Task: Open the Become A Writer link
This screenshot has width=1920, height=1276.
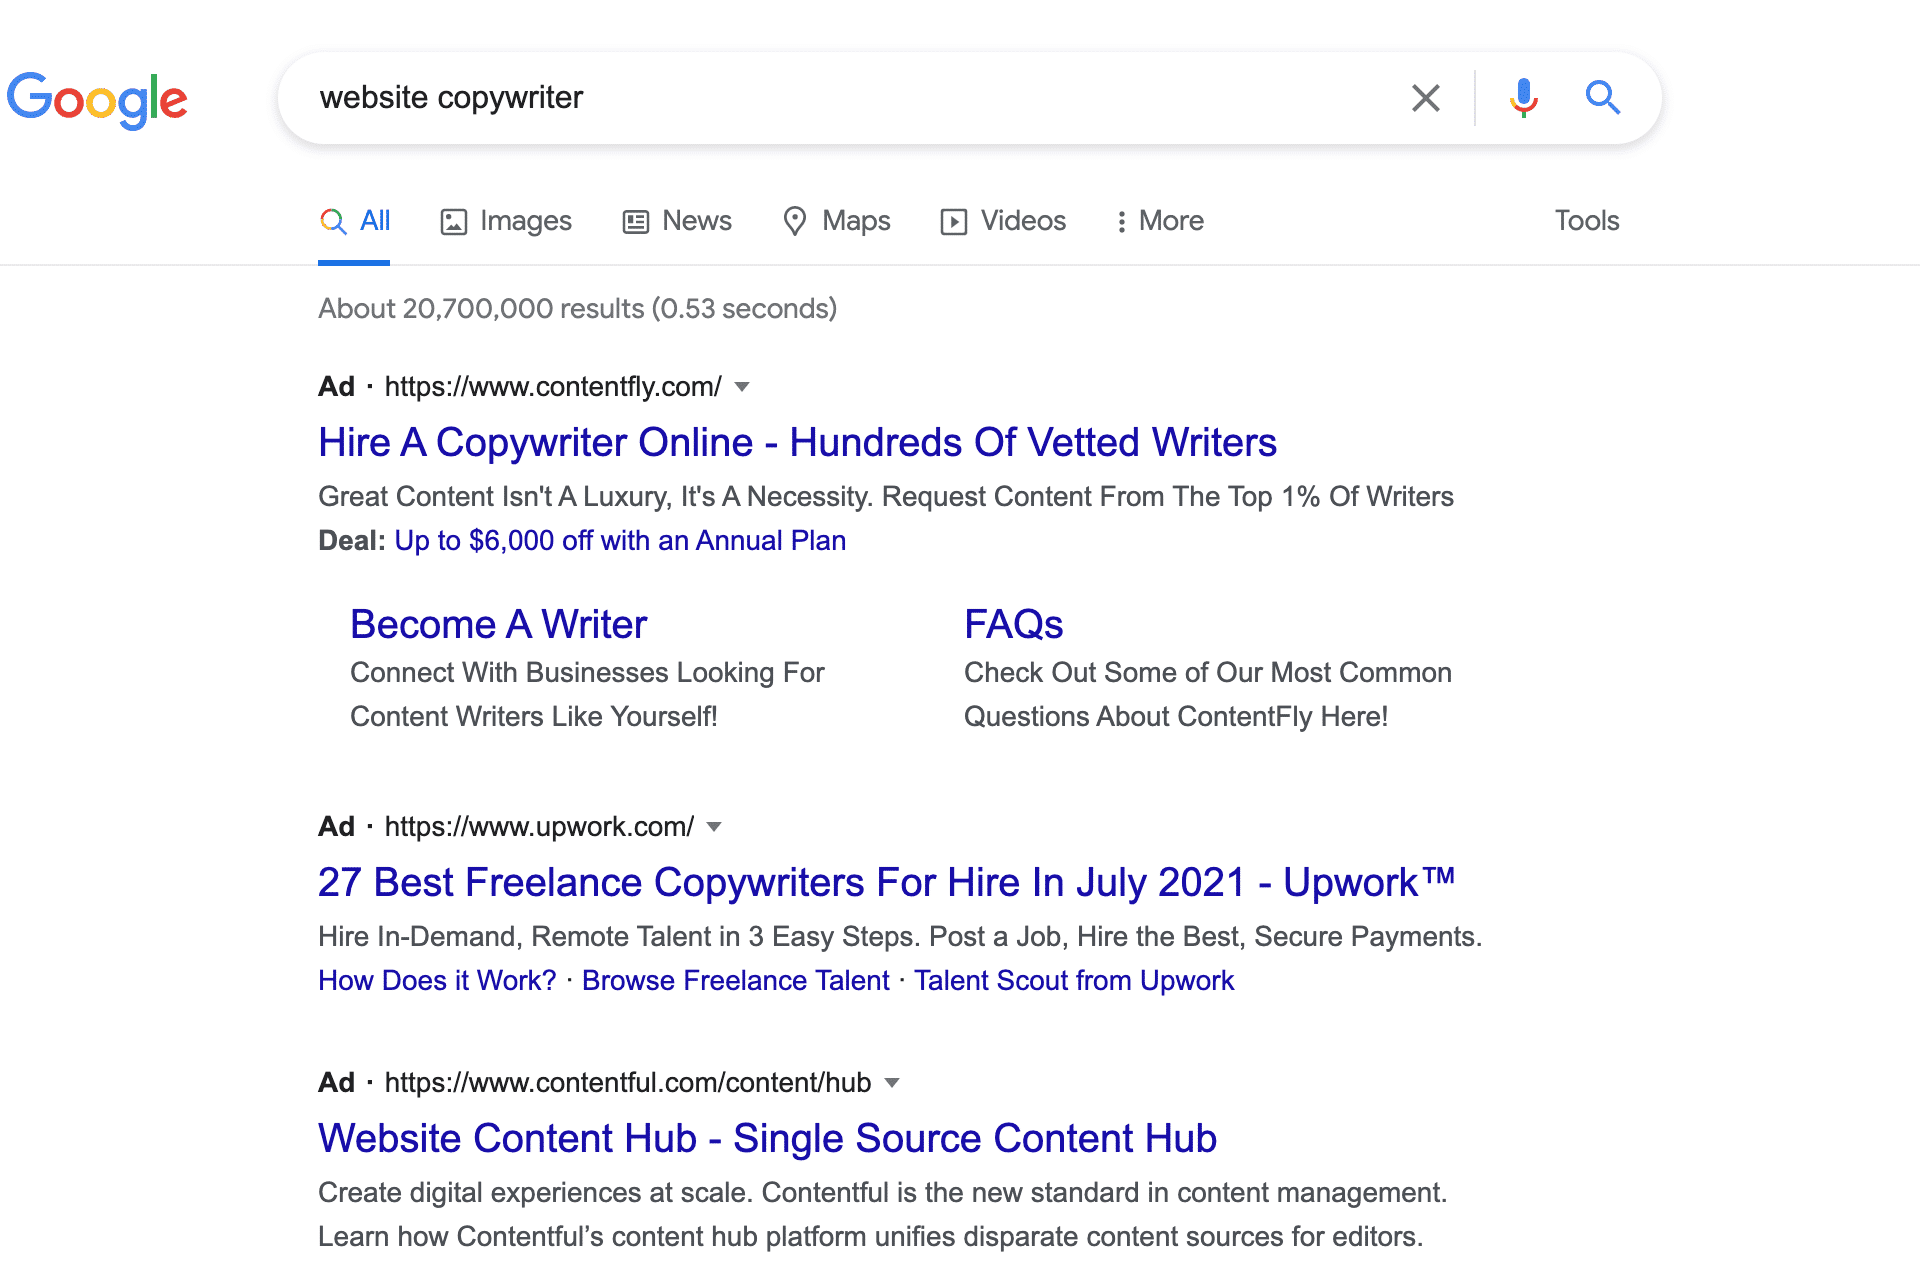Action: tap(499, 624)
